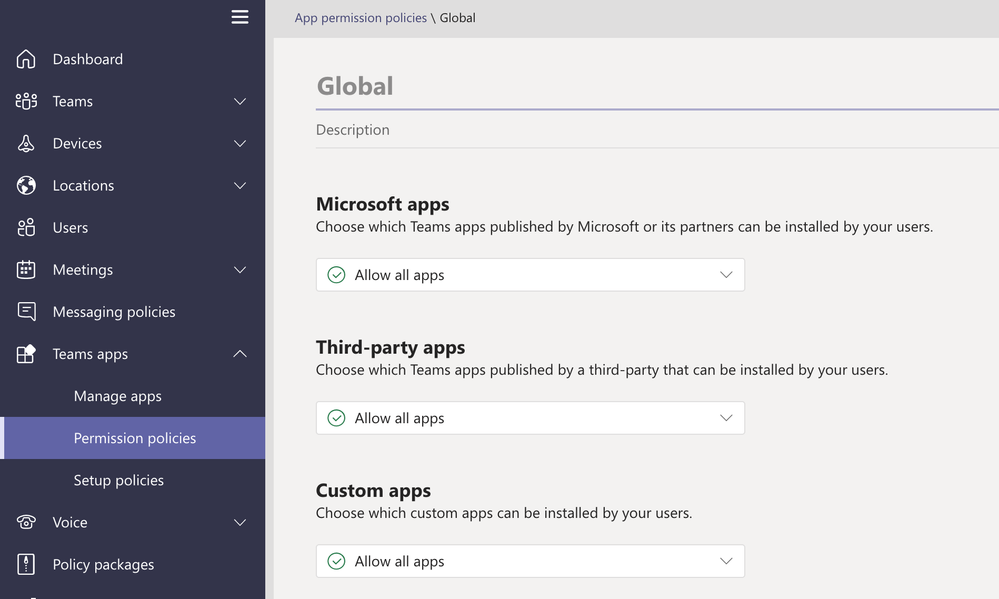Select Setup policies in sidebar
The width and height of the screenshot is (999, 599).
pos(118,480)
